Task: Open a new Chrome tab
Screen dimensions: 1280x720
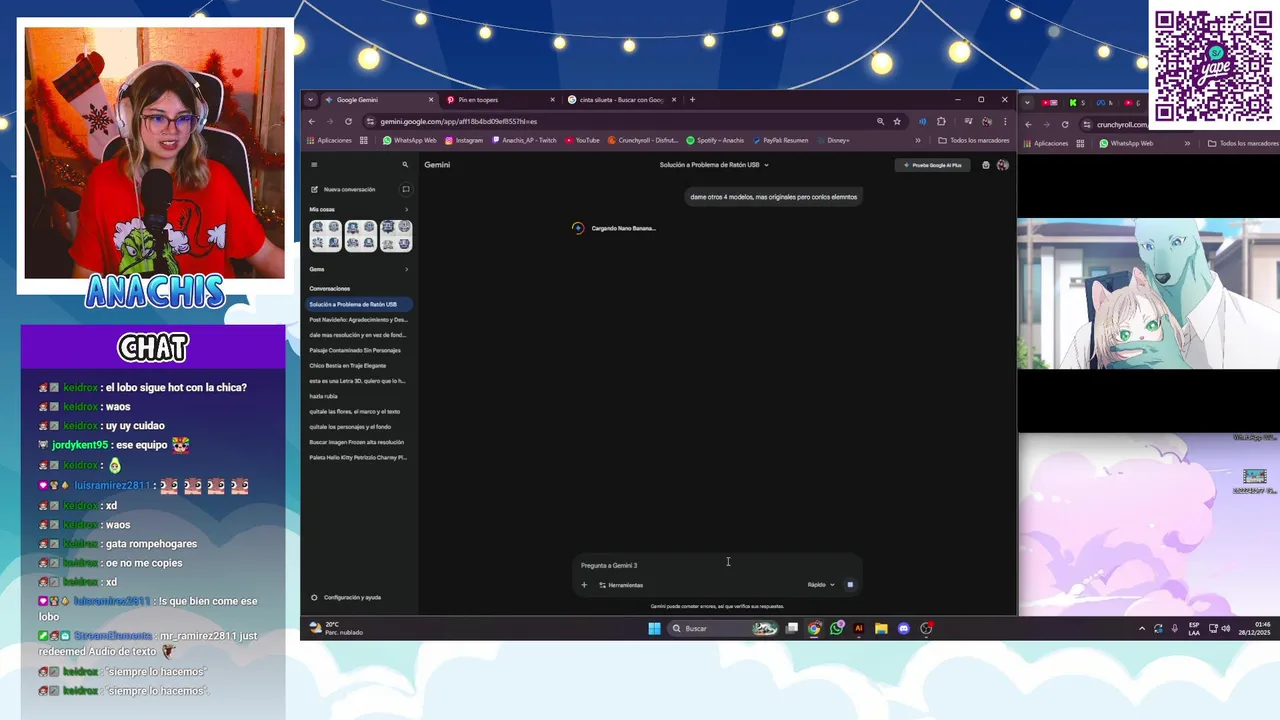Action: pos(692,100)
